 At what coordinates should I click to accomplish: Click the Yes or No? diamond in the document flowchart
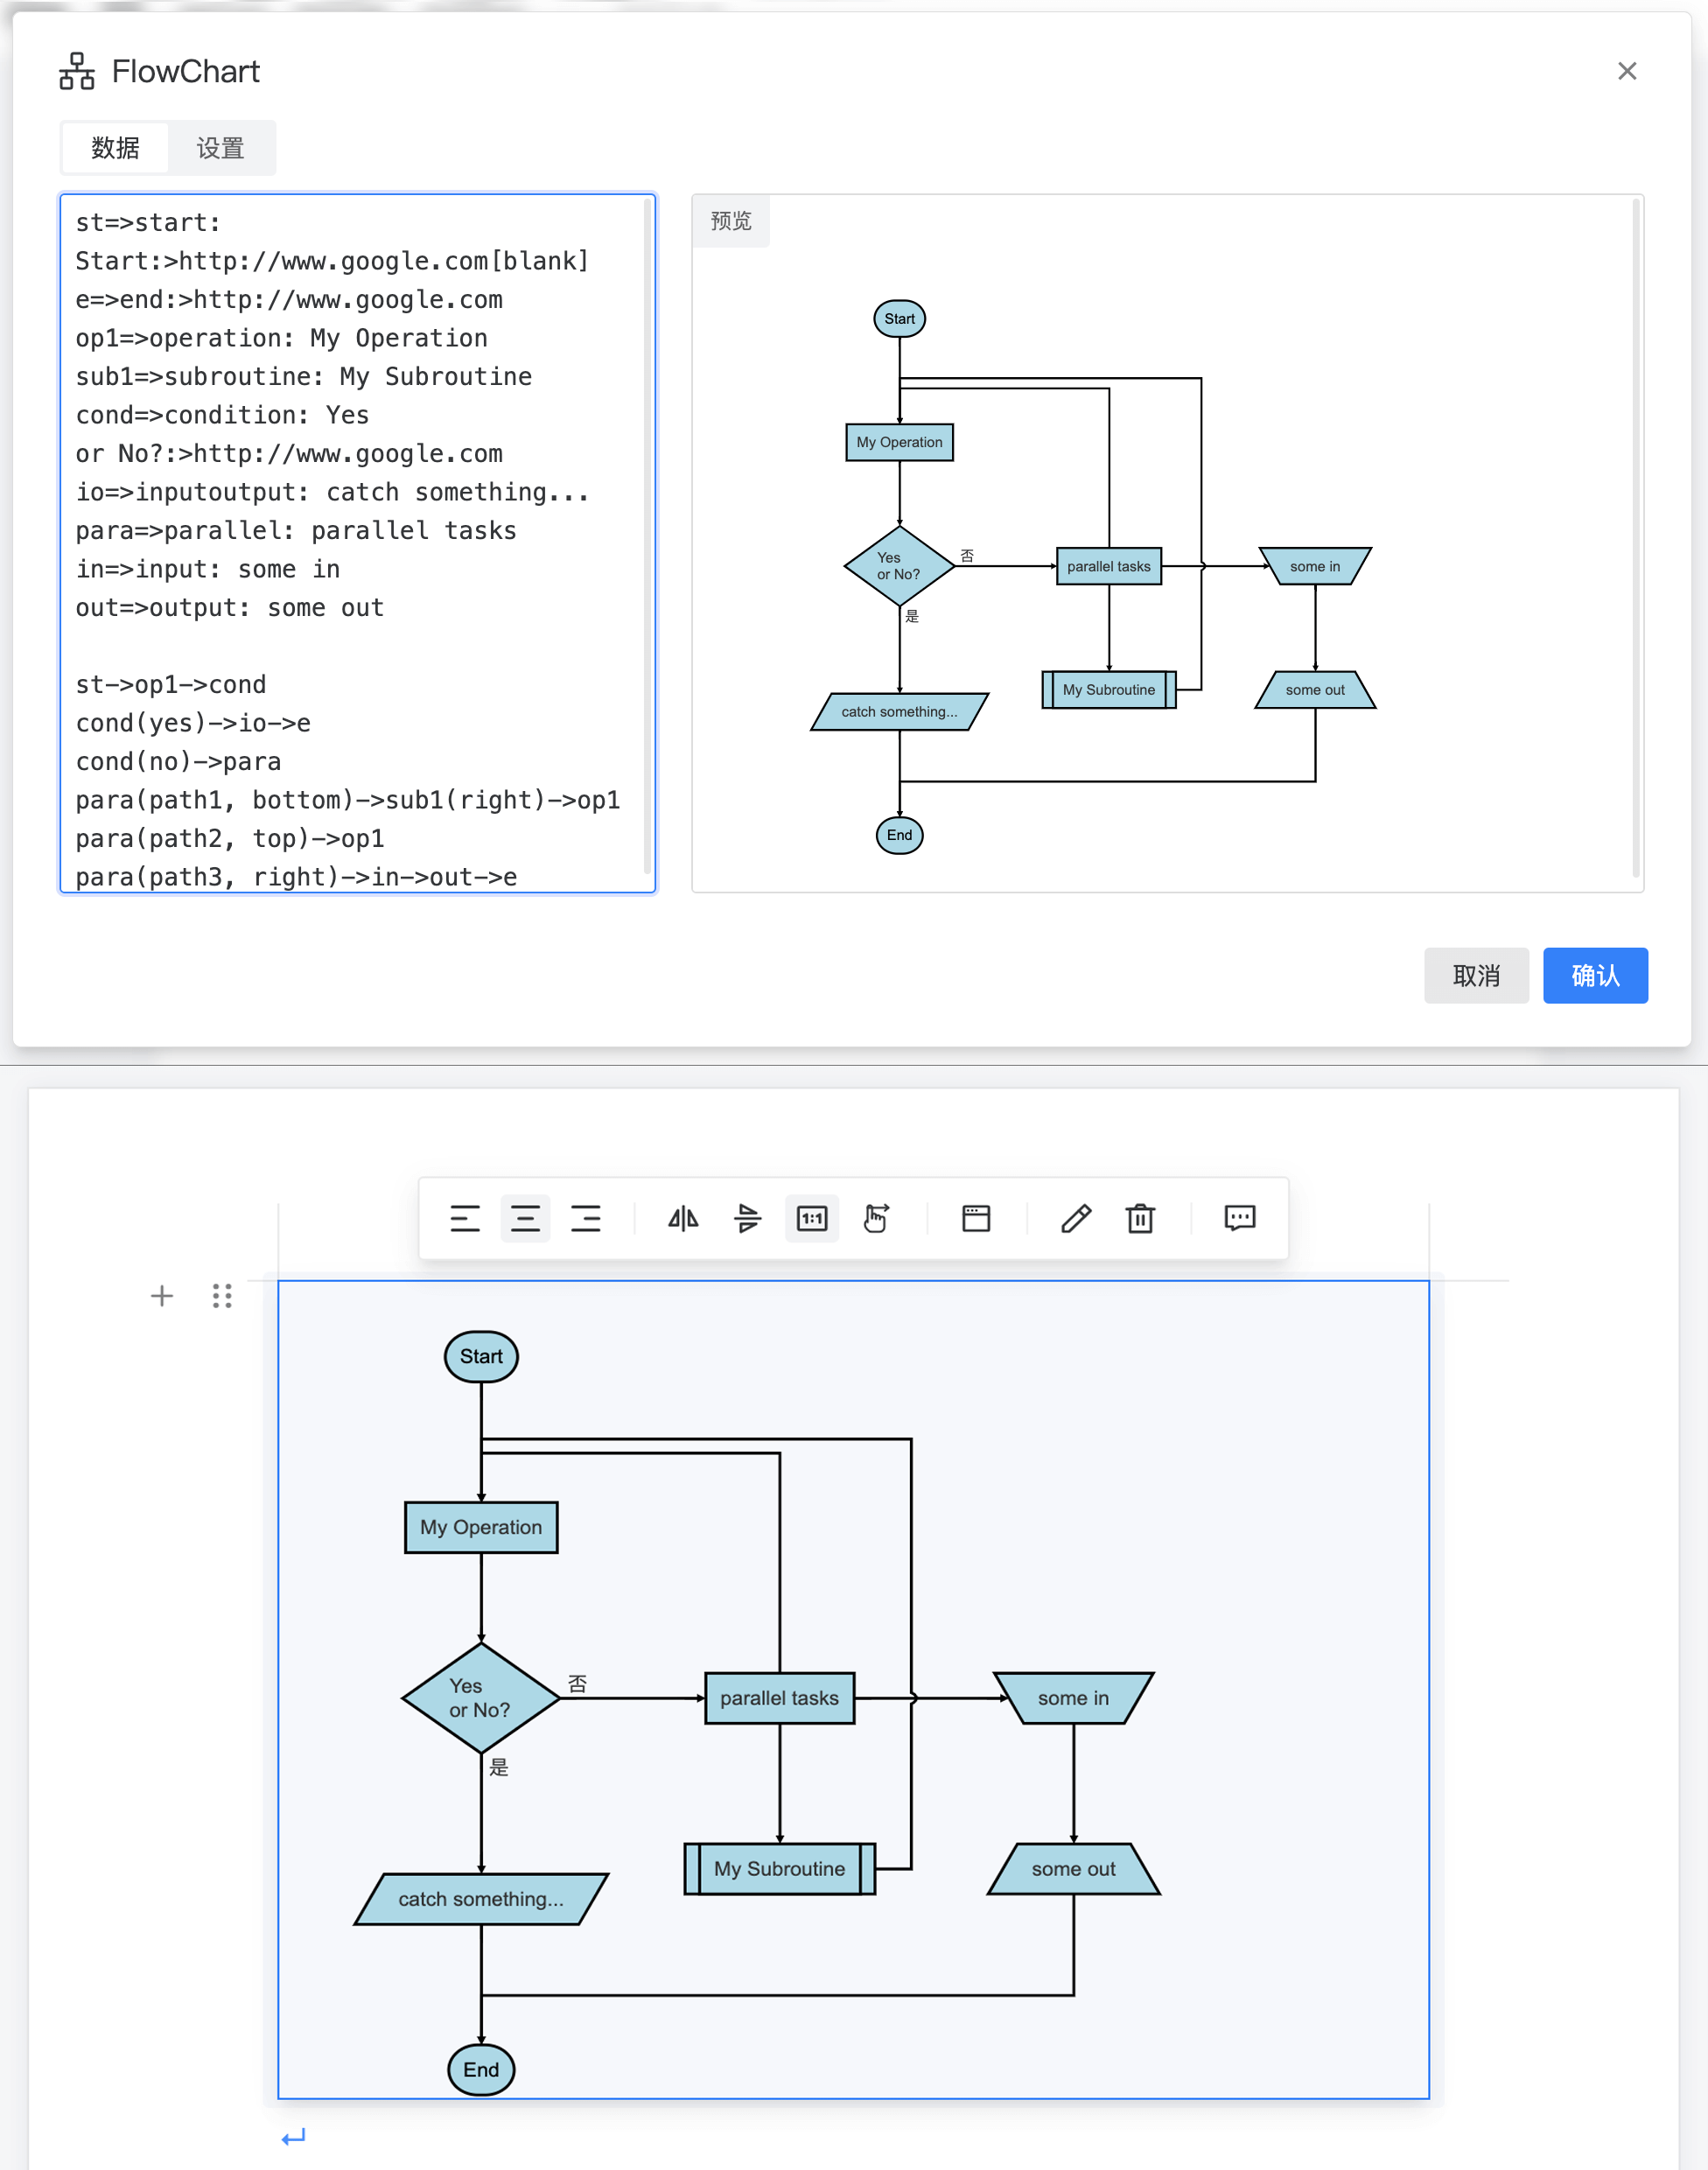tap(481, 1698)
